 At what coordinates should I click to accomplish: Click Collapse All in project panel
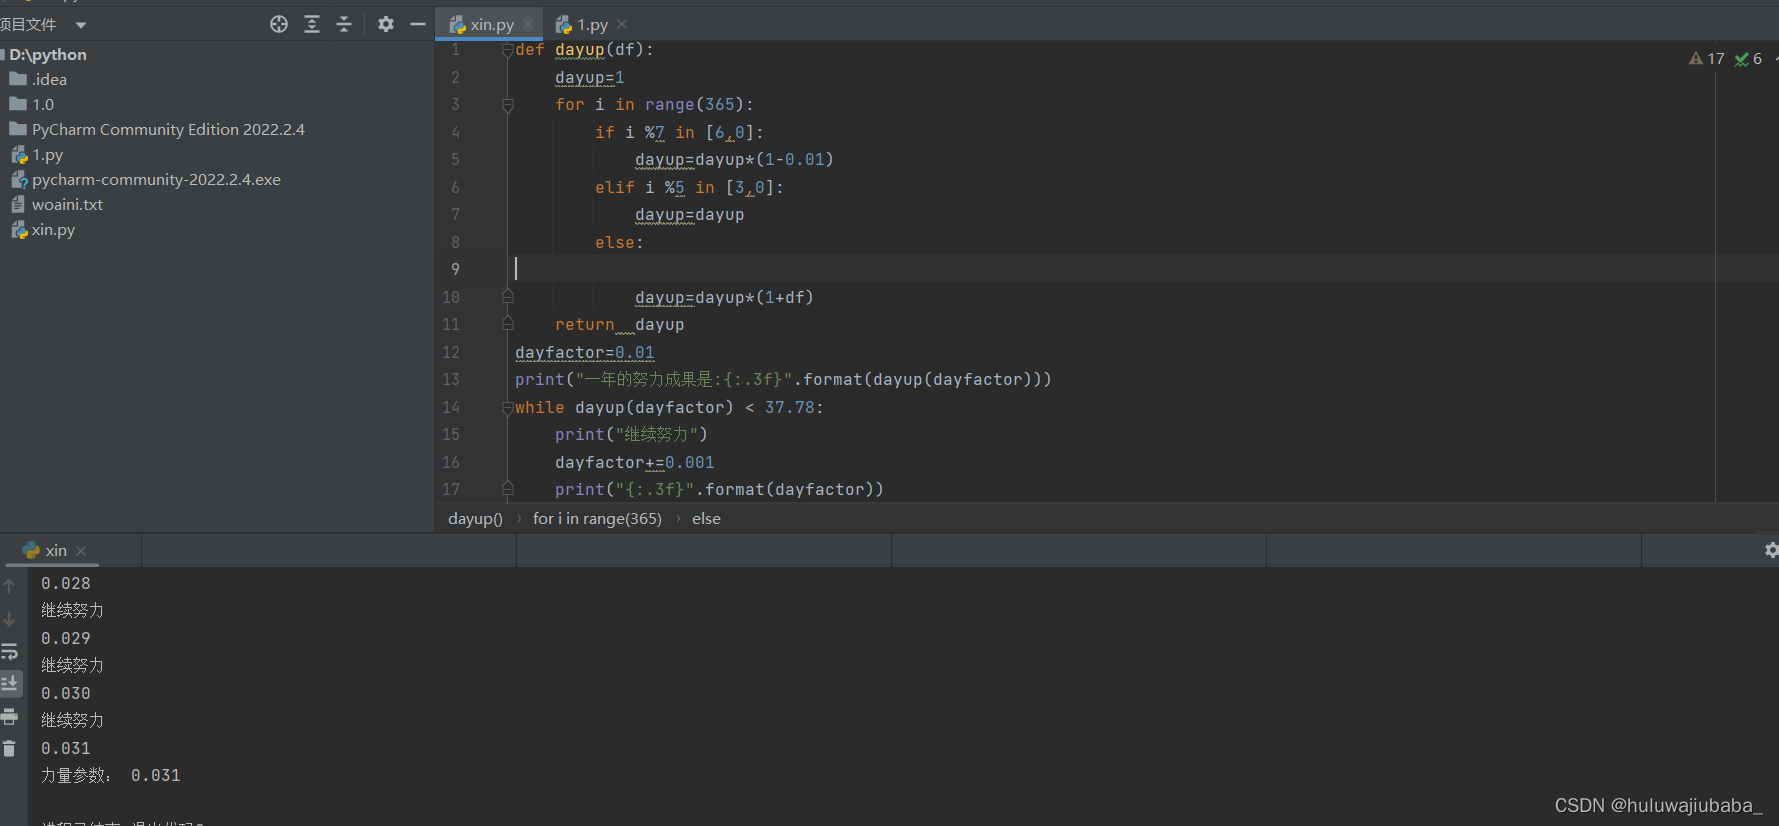click(344, 24)
